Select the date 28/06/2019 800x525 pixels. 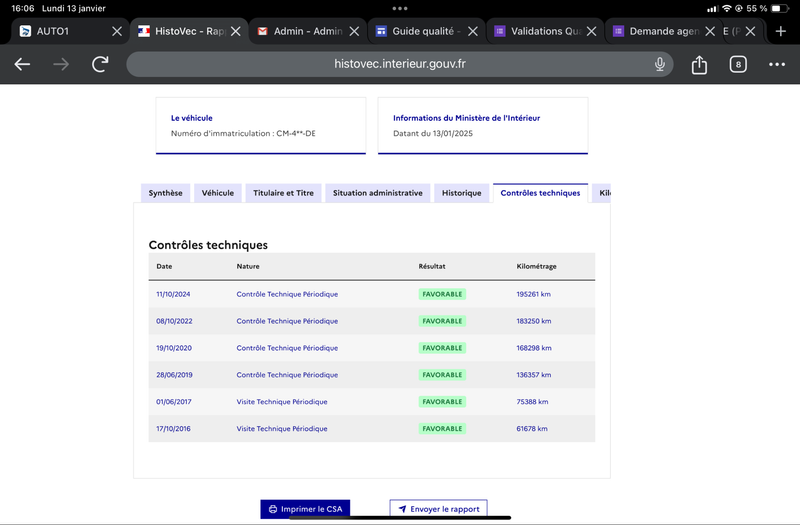(174, 374)
